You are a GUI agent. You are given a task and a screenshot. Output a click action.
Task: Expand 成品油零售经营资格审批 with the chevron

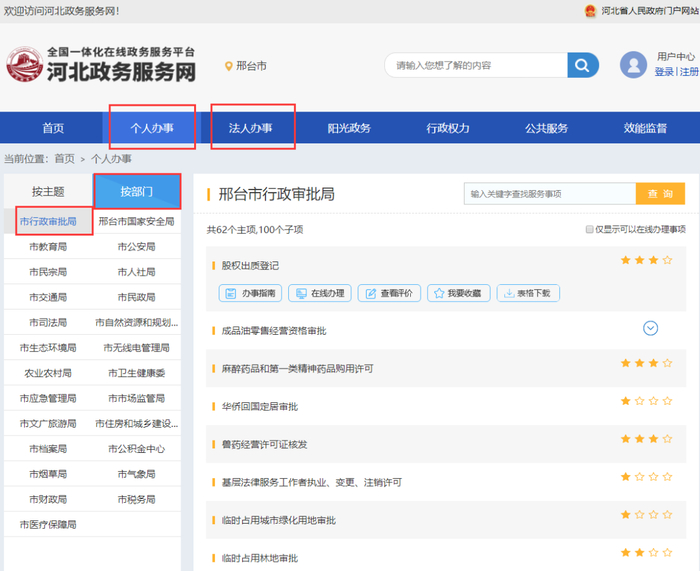tap(650, 328)
